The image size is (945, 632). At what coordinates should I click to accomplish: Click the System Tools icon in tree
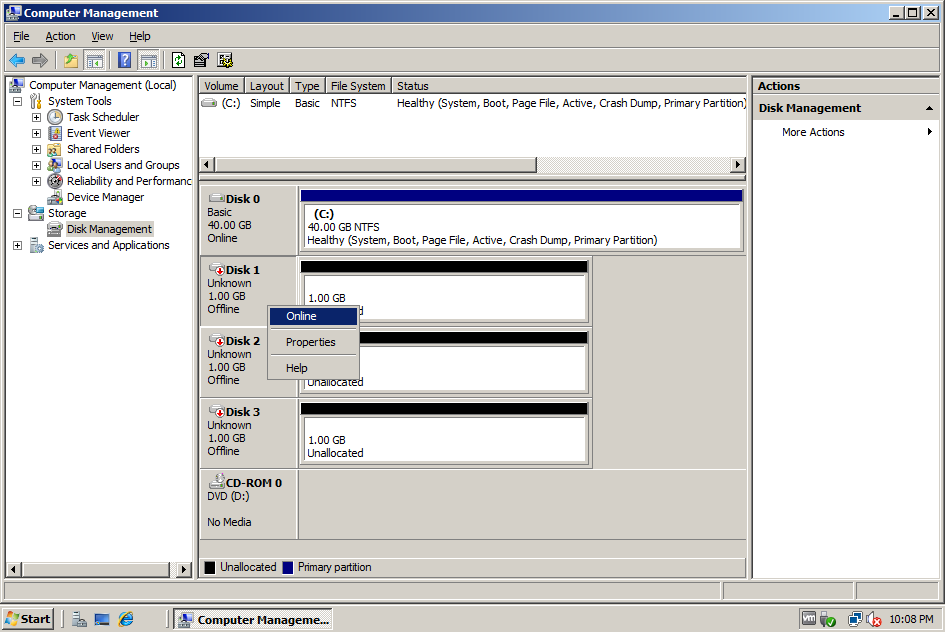pos(36,101)
